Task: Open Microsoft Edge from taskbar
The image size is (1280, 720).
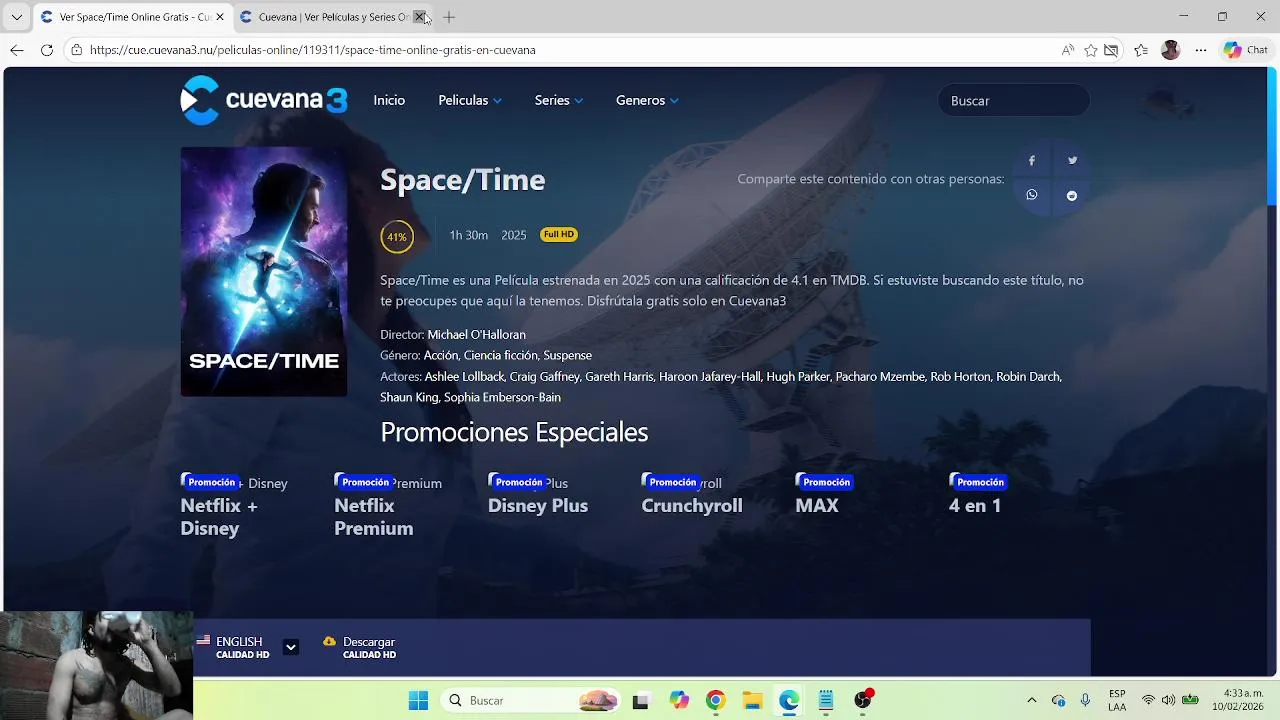Action: point(789,700)
